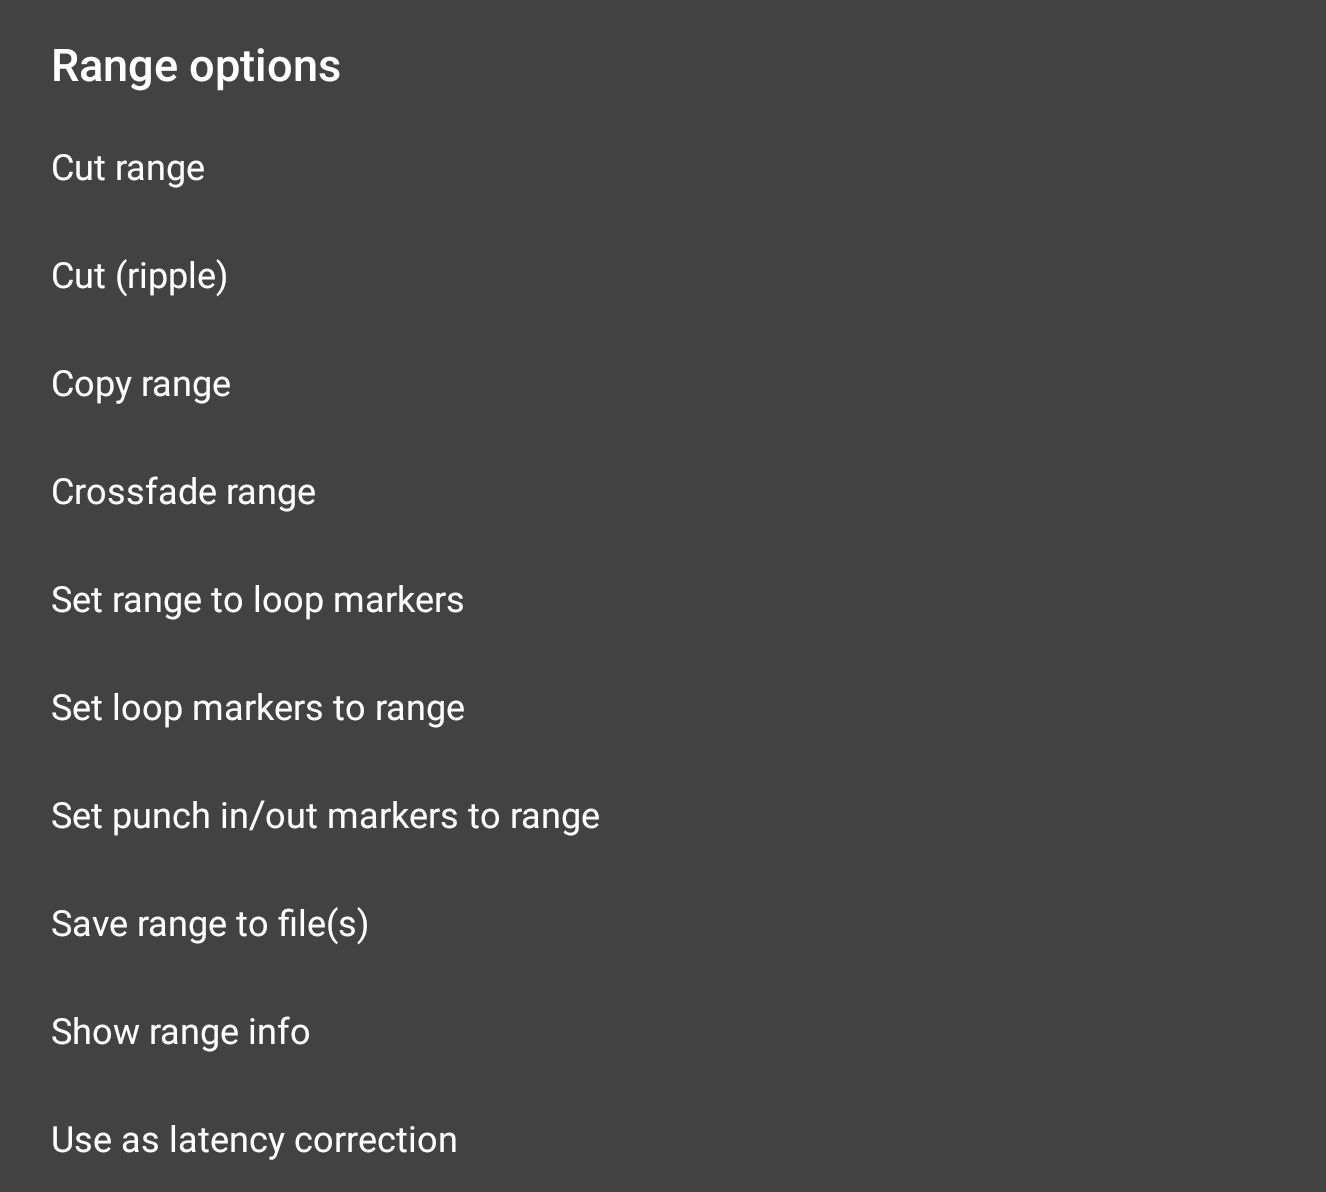Tap Copy range
1326x1192 pixels.
pos(141,384)
